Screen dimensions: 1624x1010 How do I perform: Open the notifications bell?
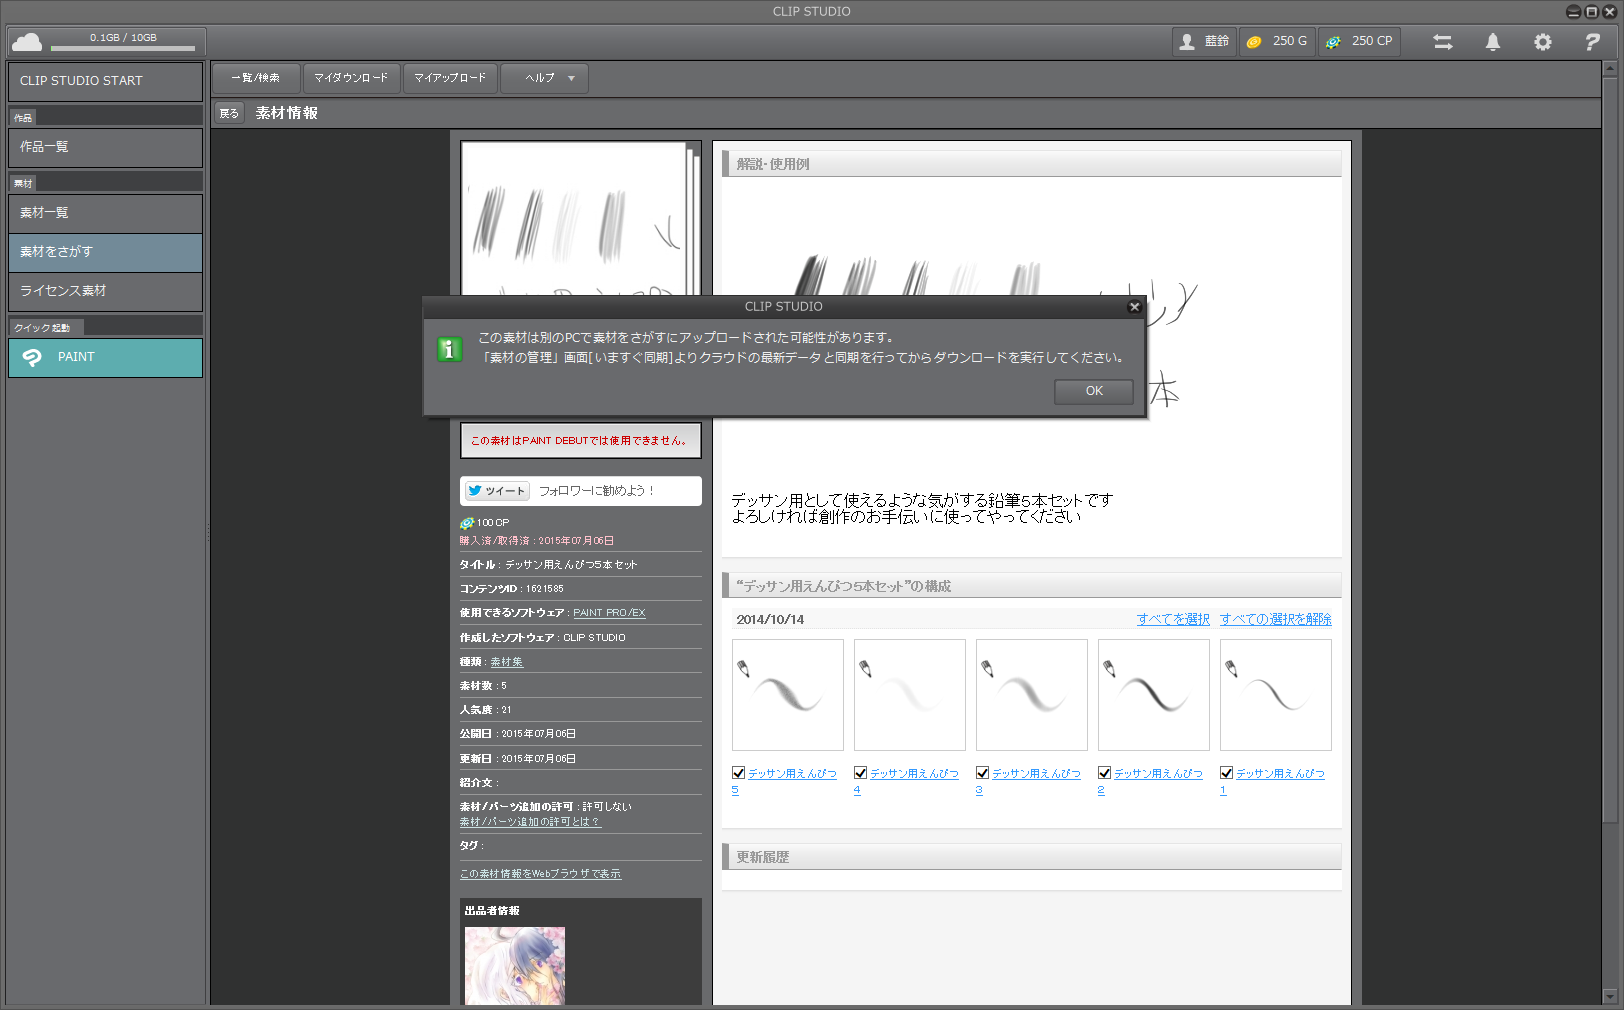[1492, 42]
